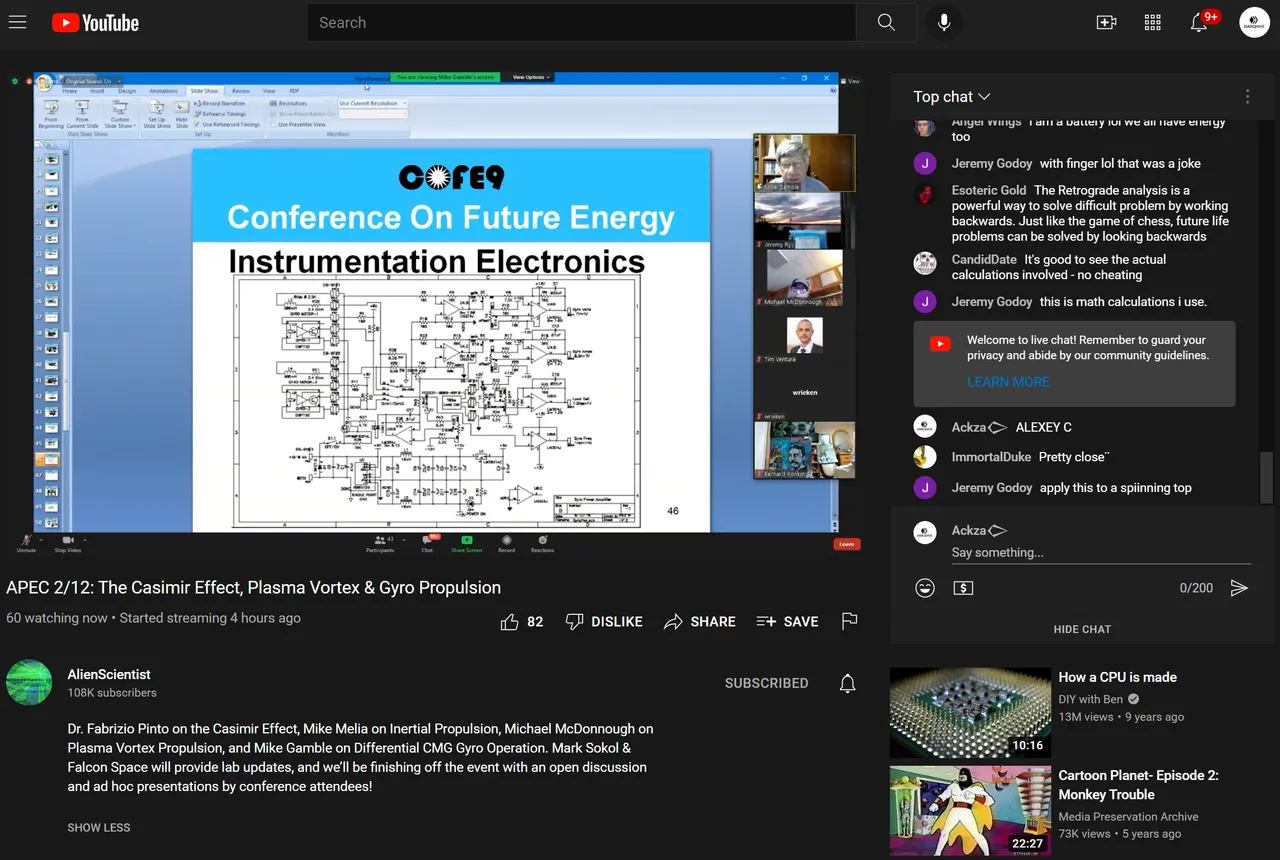Collapse description with SHOW LESS

[98, 828]
